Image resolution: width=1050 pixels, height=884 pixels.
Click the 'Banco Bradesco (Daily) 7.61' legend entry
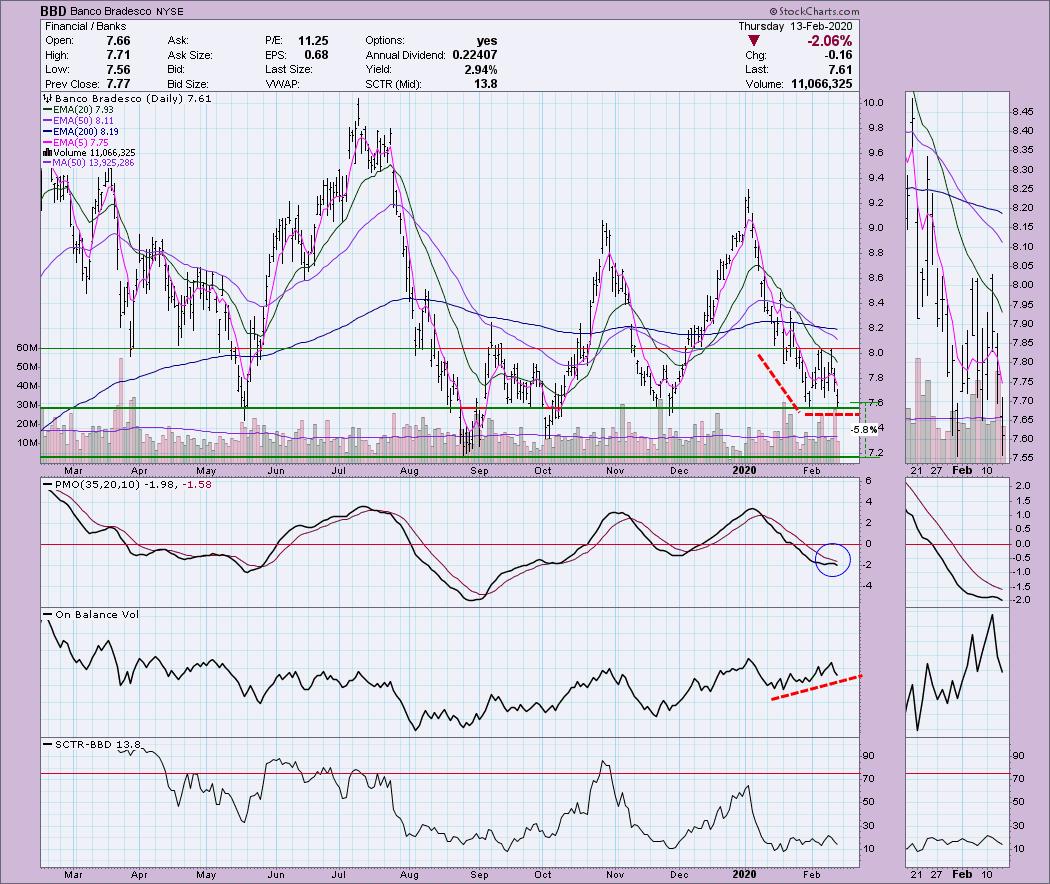point(133,98)
